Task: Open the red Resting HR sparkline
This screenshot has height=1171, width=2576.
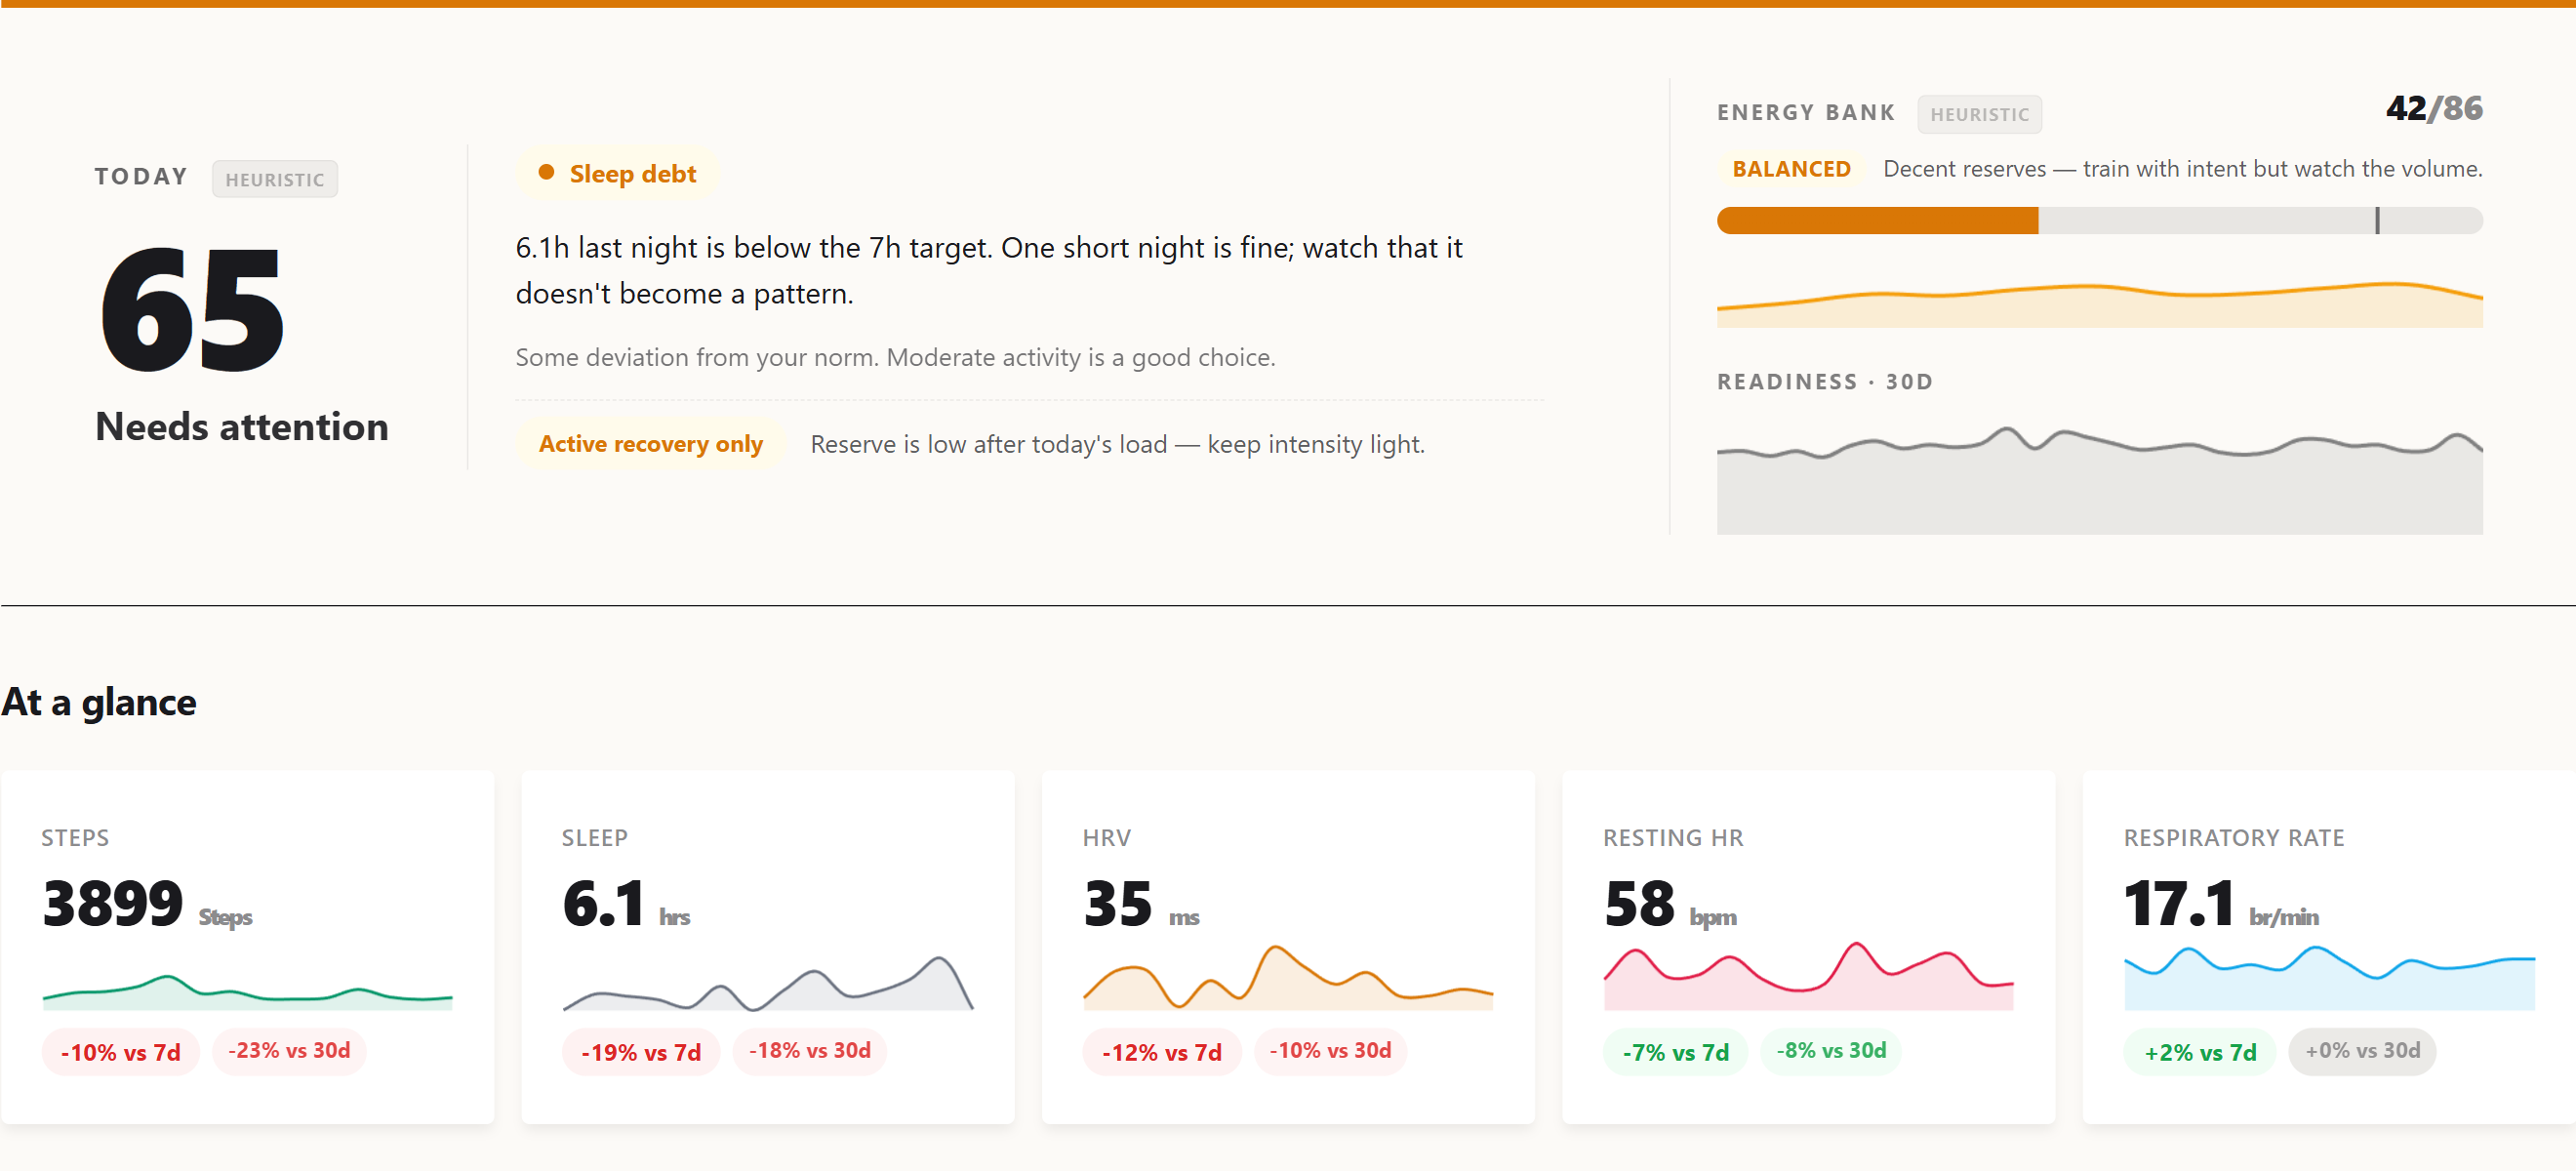Action: (1808, 975)
